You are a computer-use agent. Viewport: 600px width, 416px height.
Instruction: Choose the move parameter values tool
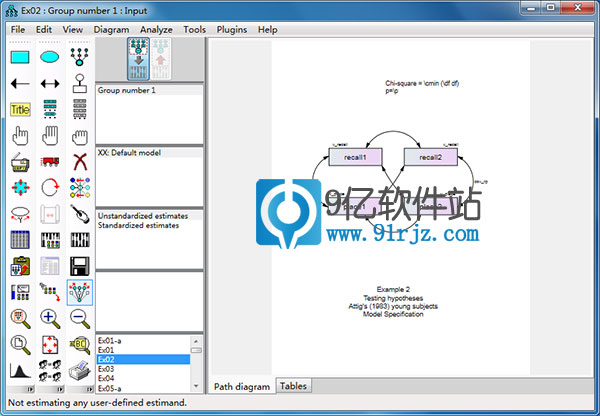(20, 214)
